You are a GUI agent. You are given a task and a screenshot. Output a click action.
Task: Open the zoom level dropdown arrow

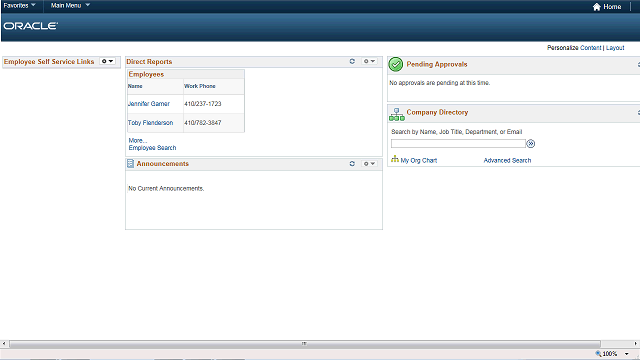[627, 354]
